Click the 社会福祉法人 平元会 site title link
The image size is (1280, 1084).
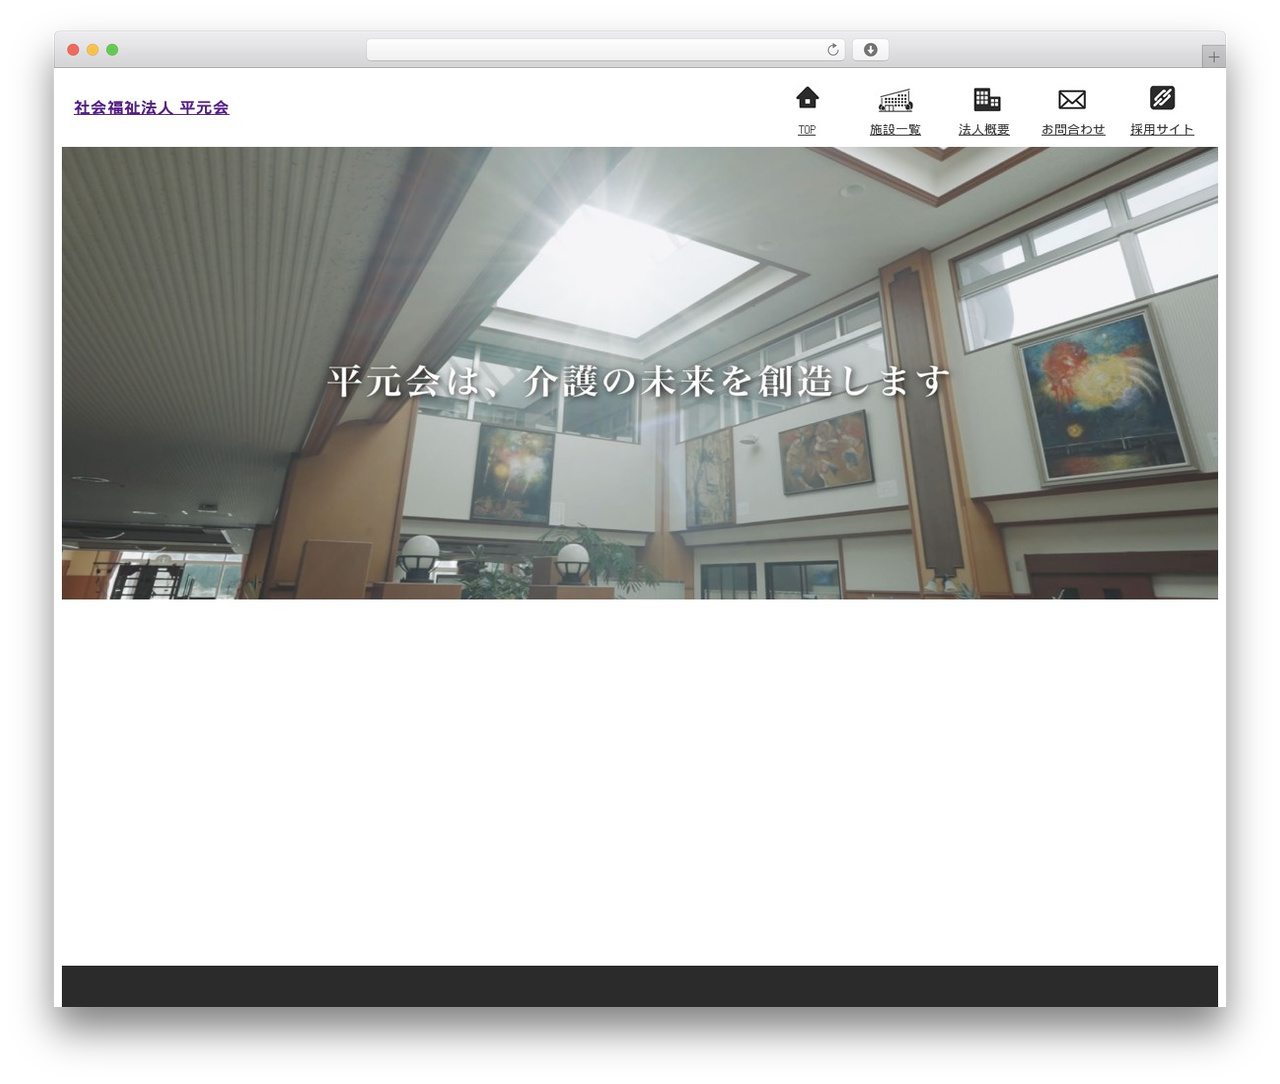(151, 108)
